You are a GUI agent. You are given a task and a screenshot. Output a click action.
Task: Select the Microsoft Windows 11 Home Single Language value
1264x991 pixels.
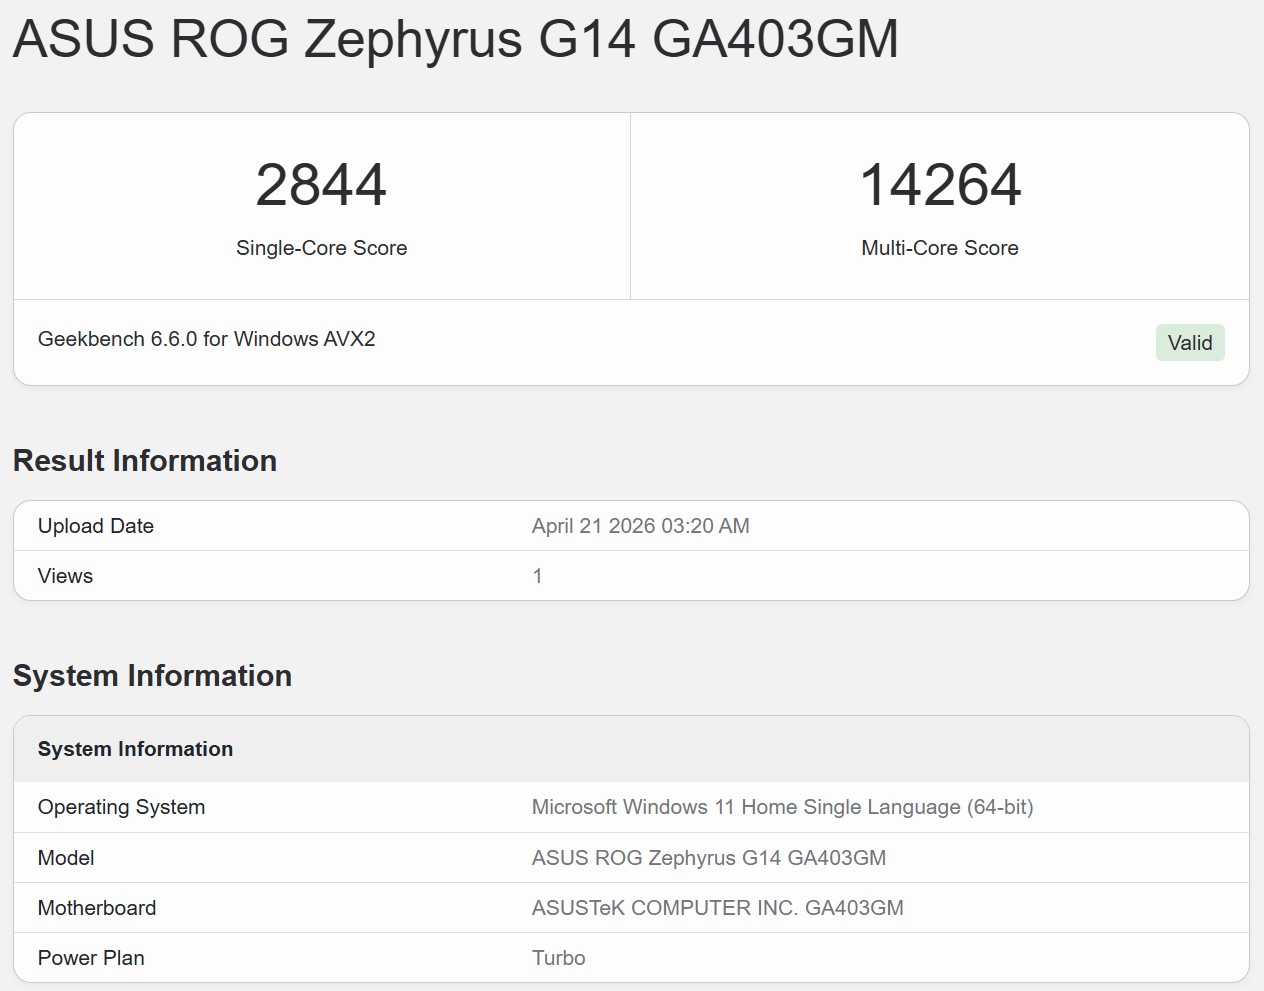783,807
